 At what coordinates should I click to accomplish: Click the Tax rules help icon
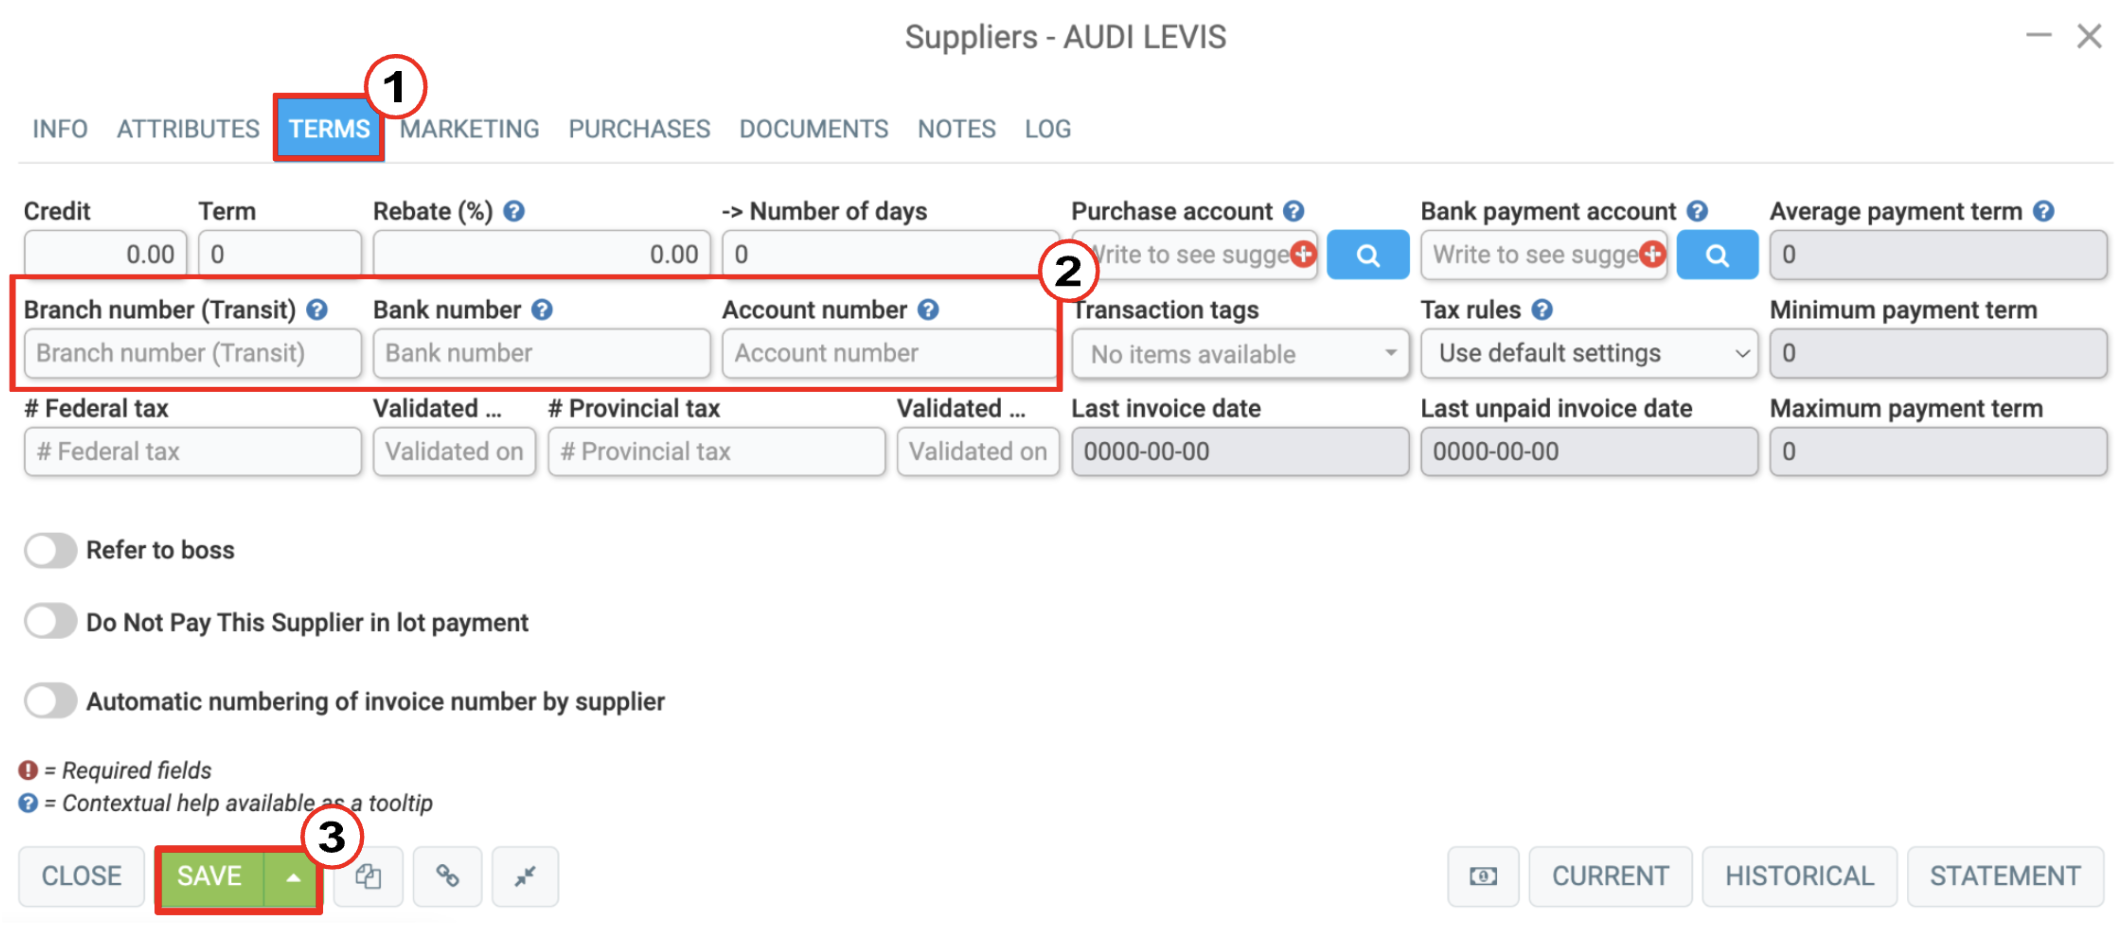pos(1542,310)
